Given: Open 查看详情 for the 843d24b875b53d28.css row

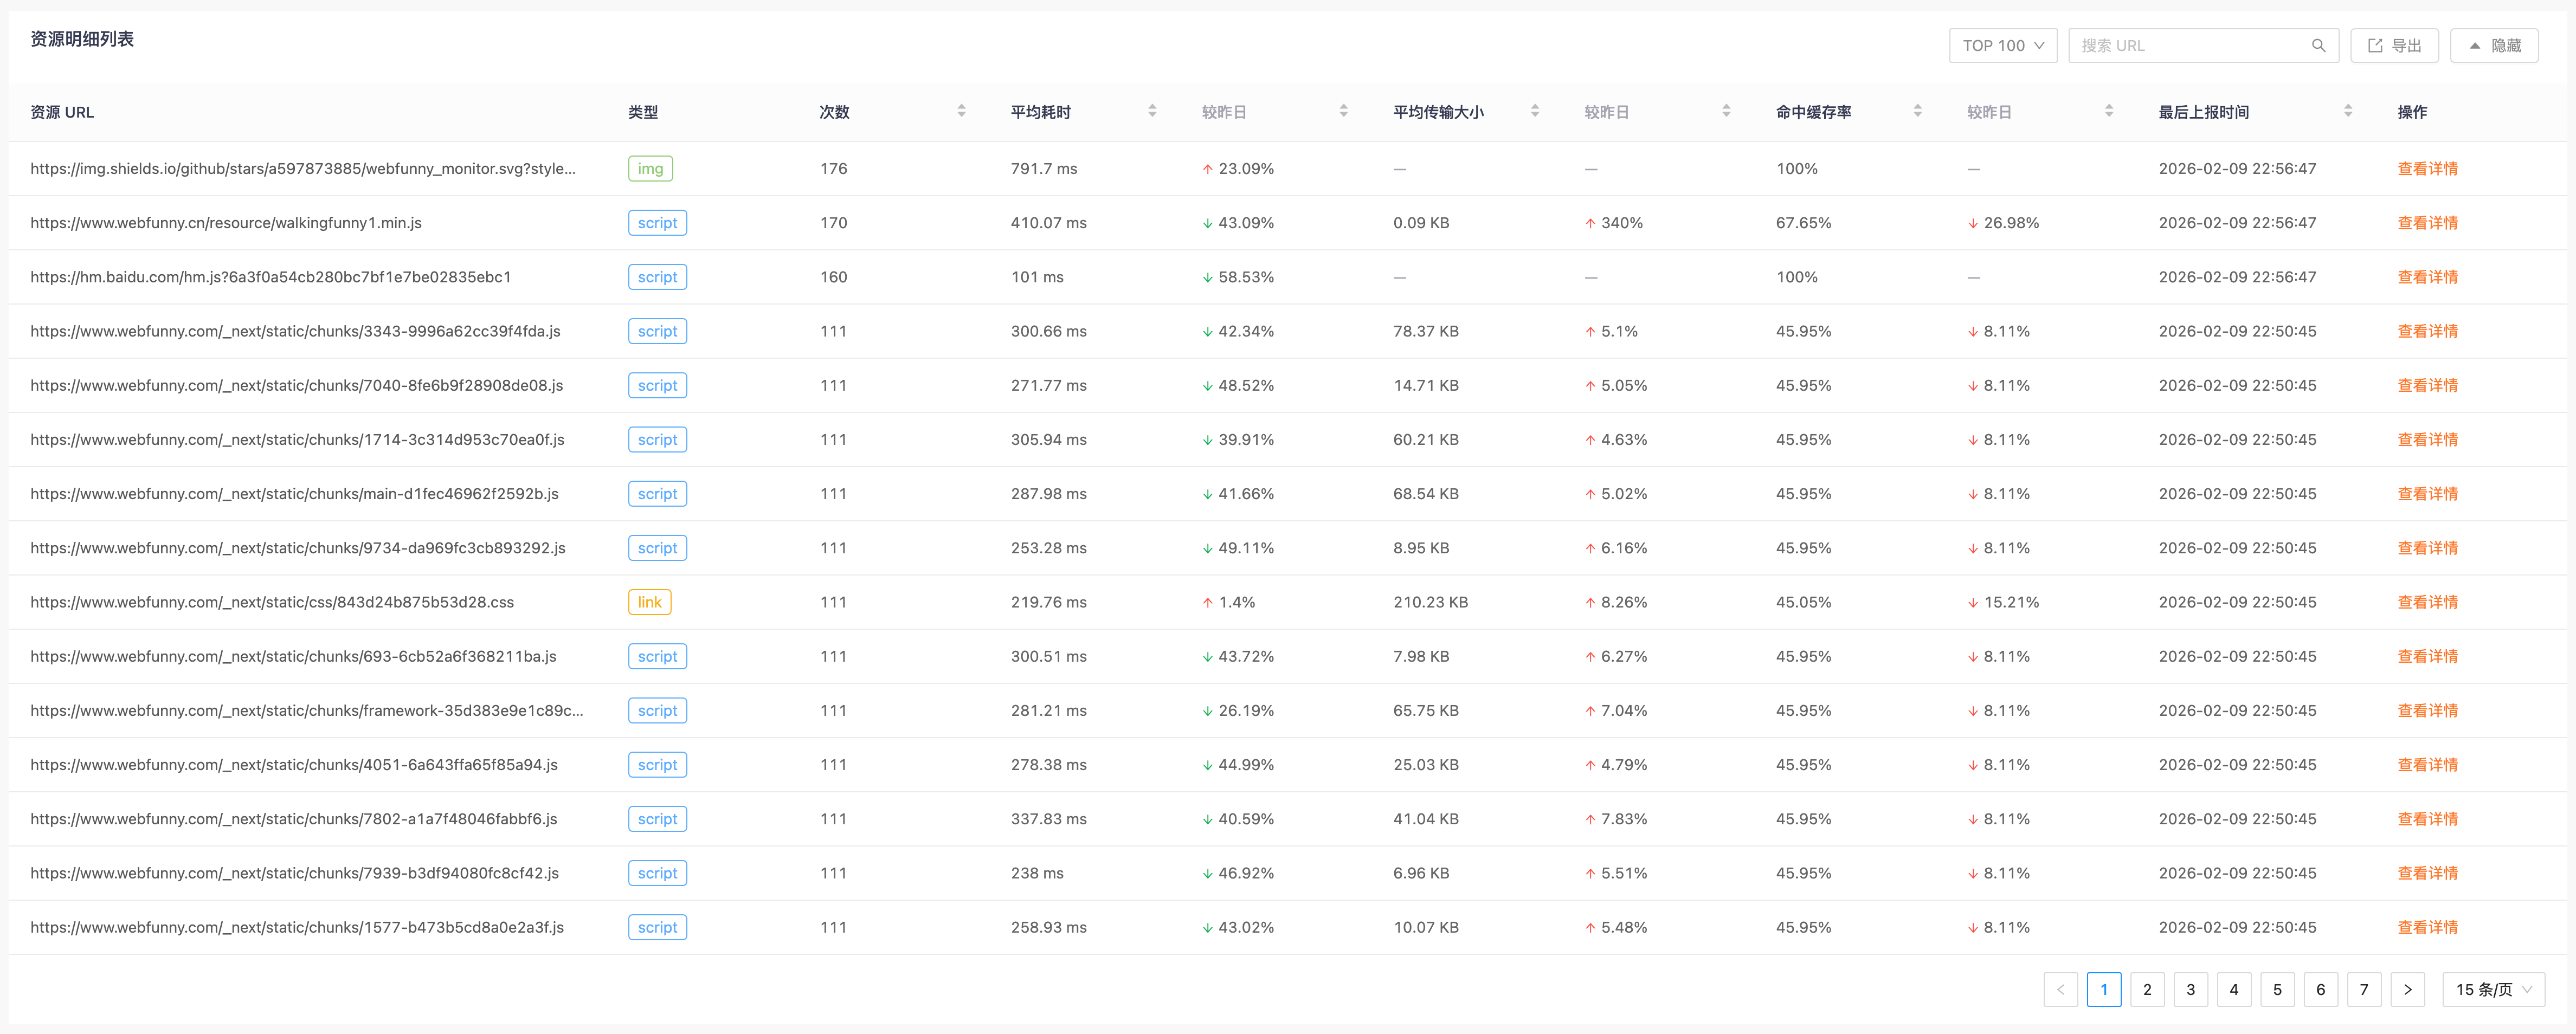Looking at the screenshot, I should [2427, 602].
